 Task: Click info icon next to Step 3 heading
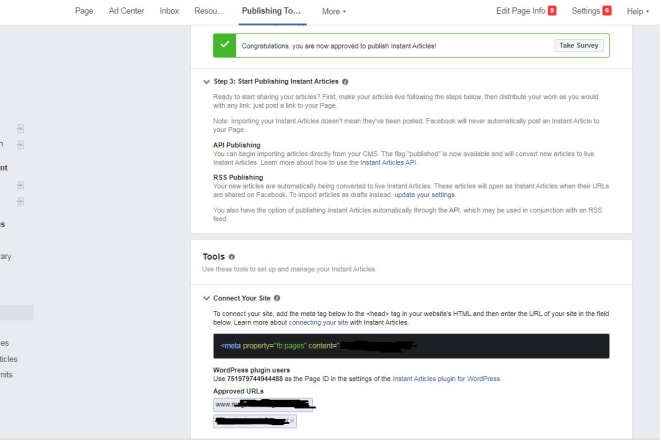click(345, 82)
